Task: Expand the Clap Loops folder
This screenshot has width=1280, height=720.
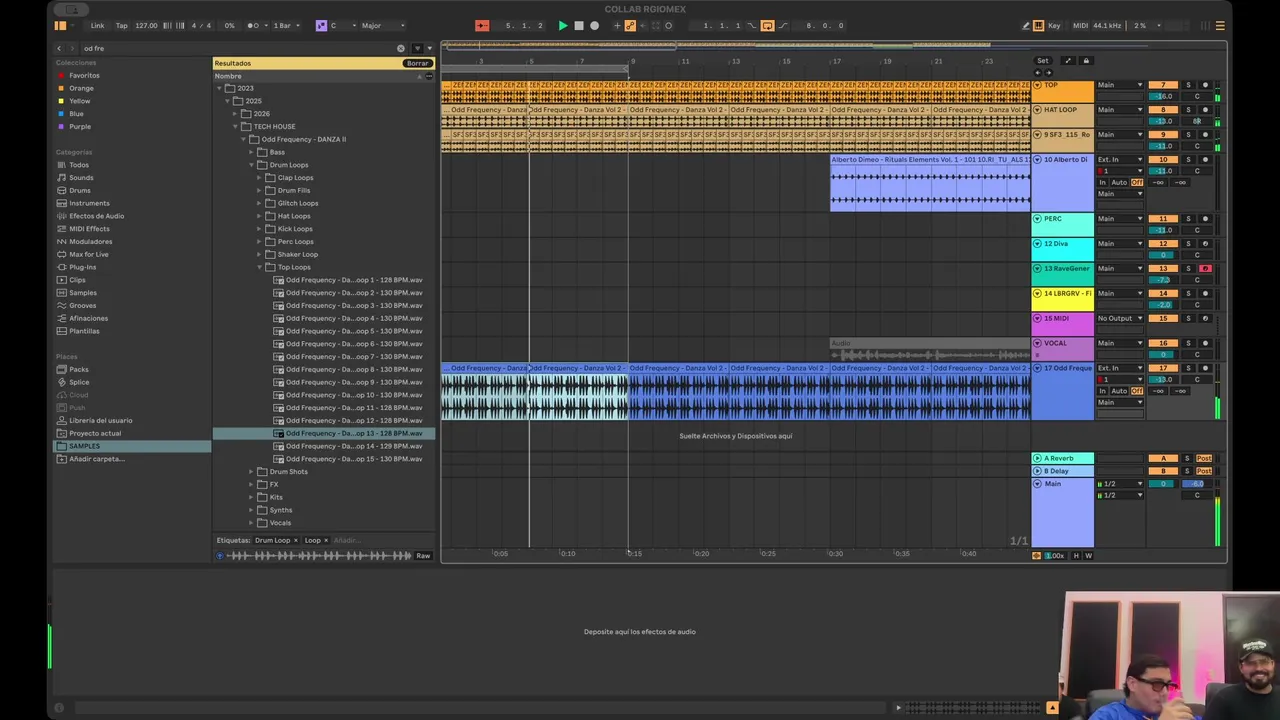Action: coord(259,178)
